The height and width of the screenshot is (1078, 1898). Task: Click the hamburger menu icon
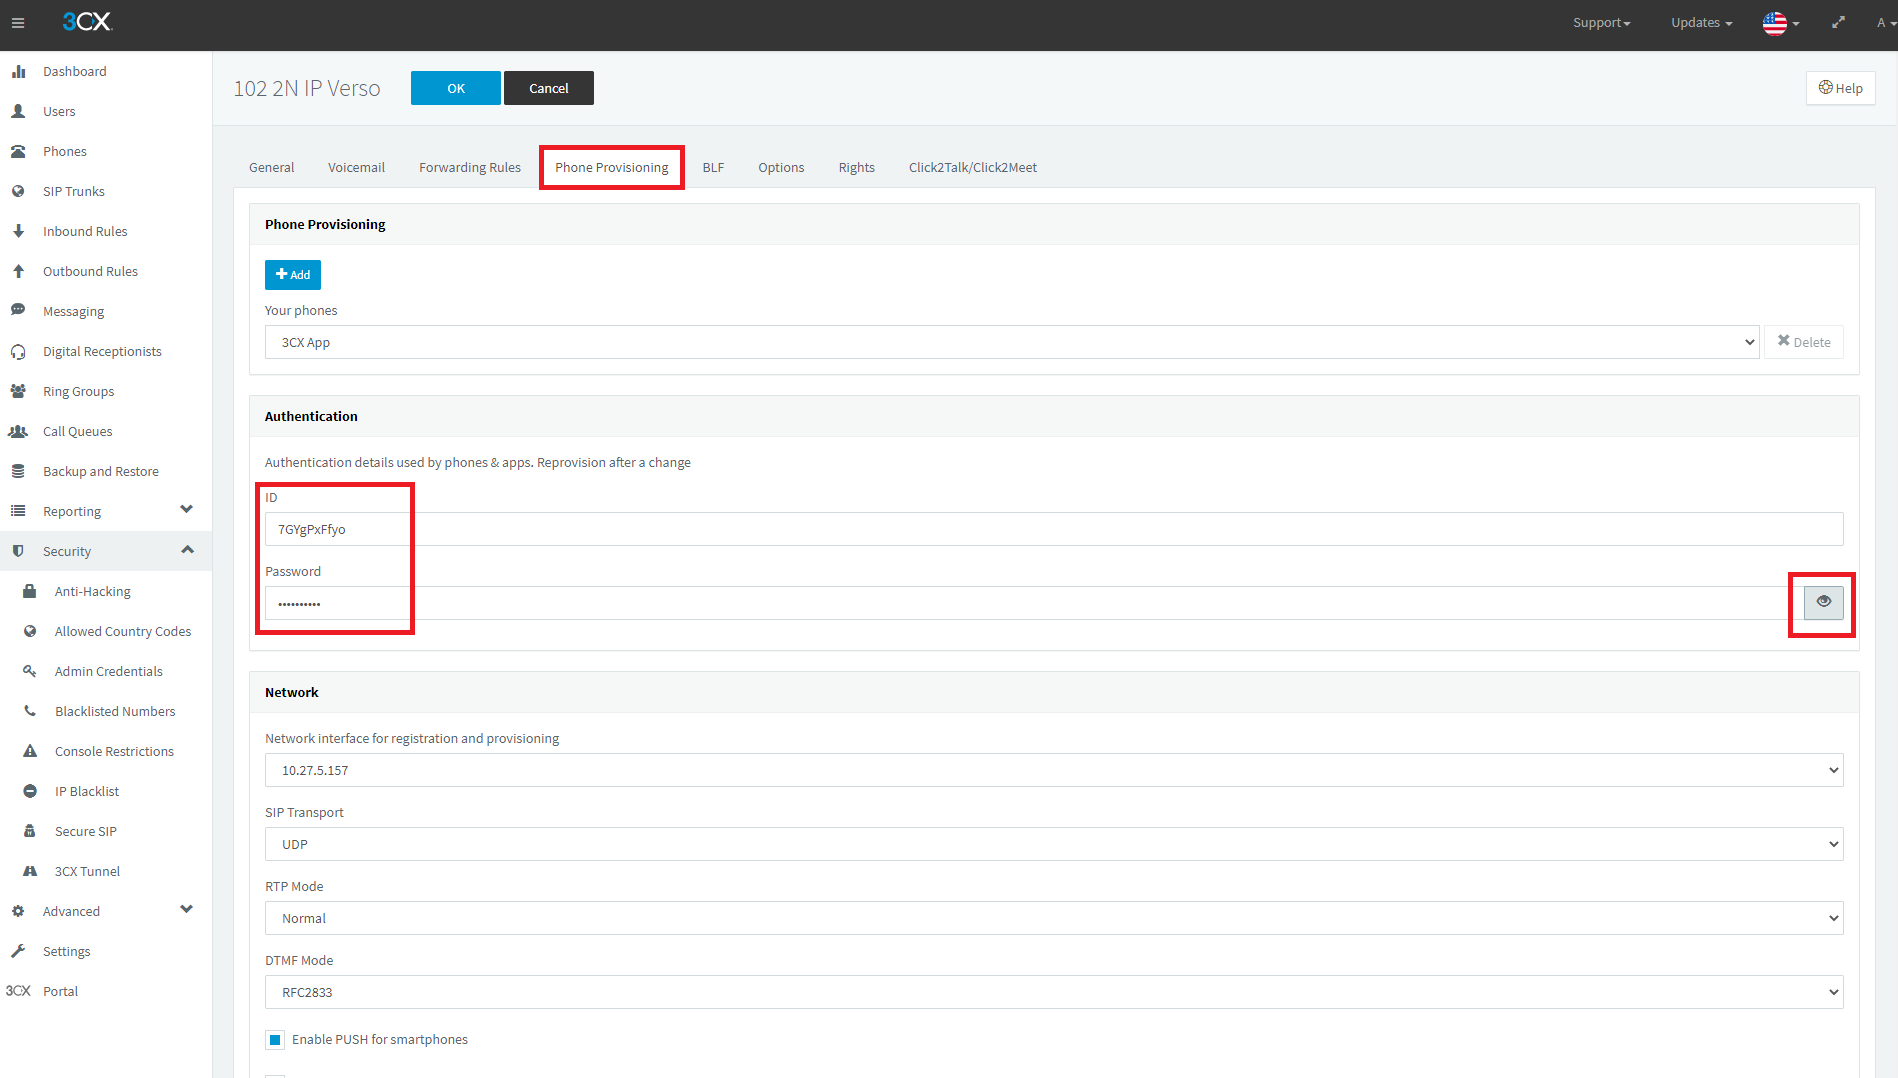(18, 23)
